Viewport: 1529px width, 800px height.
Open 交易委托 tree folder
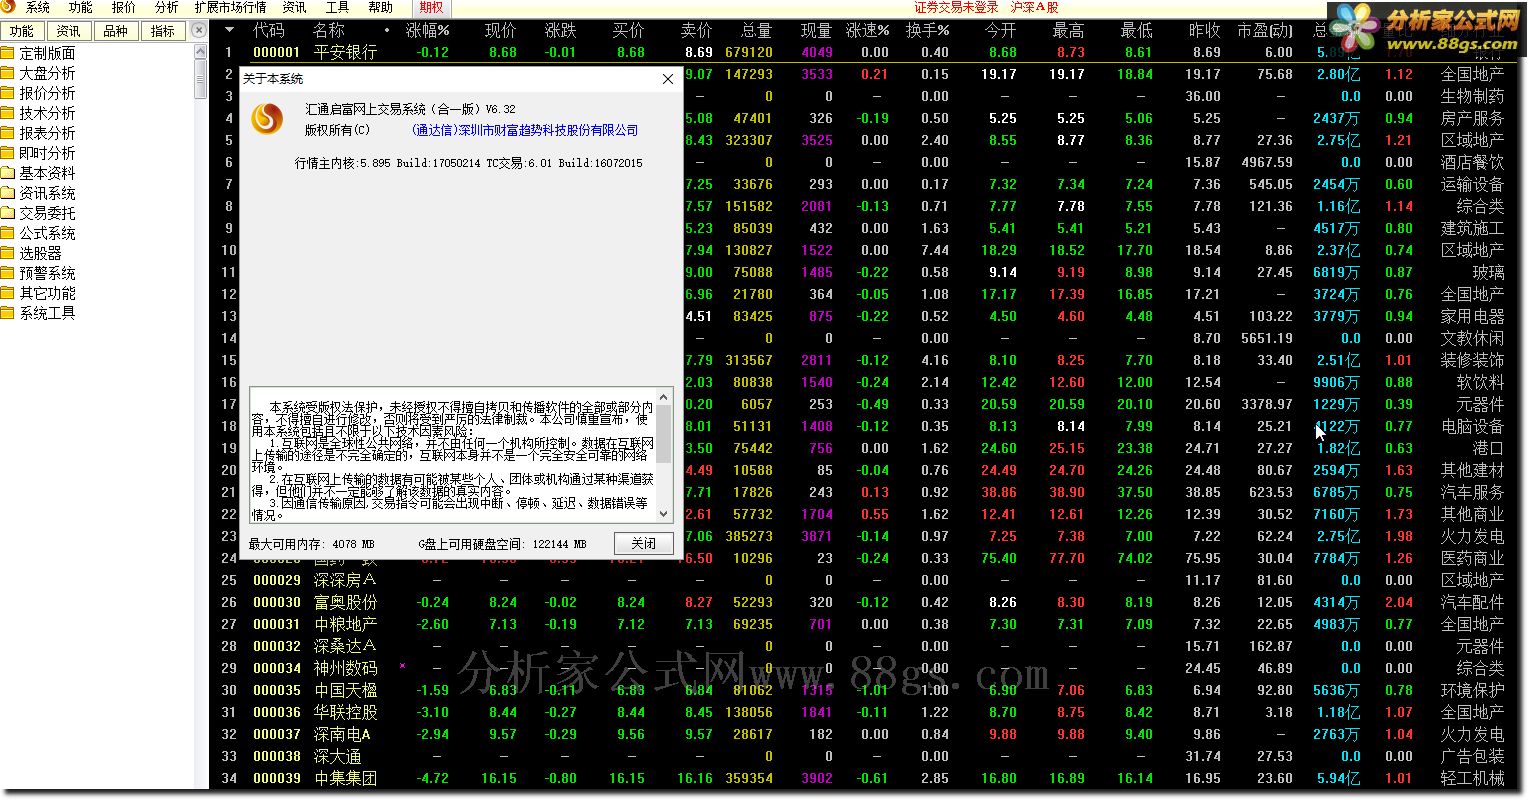pos(47,213)
